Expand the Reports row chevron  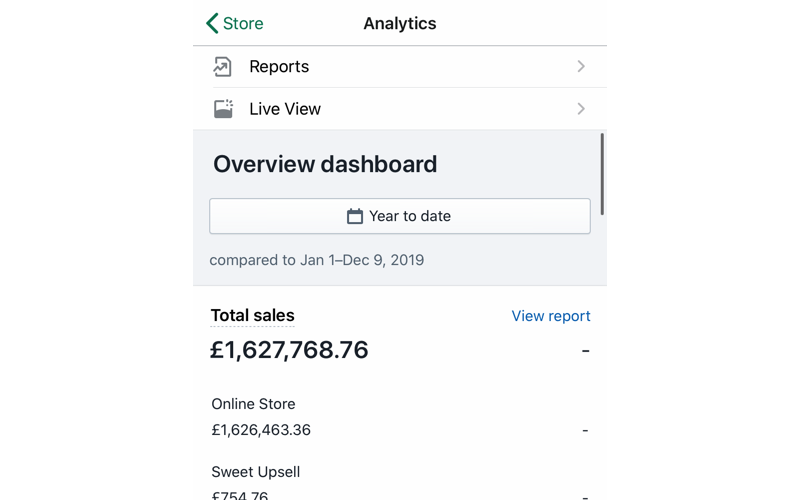pyautogui.click(x=581, y=67)
